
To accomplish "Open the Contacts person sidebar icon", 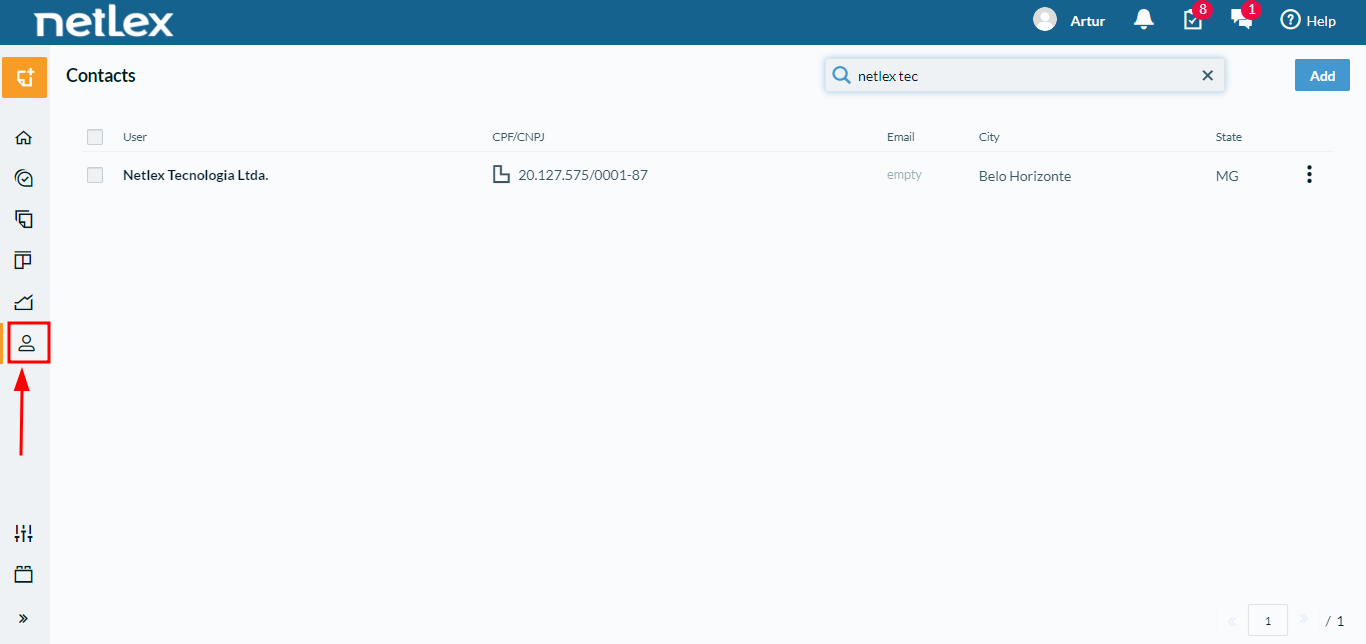I will tap(26, 343).
